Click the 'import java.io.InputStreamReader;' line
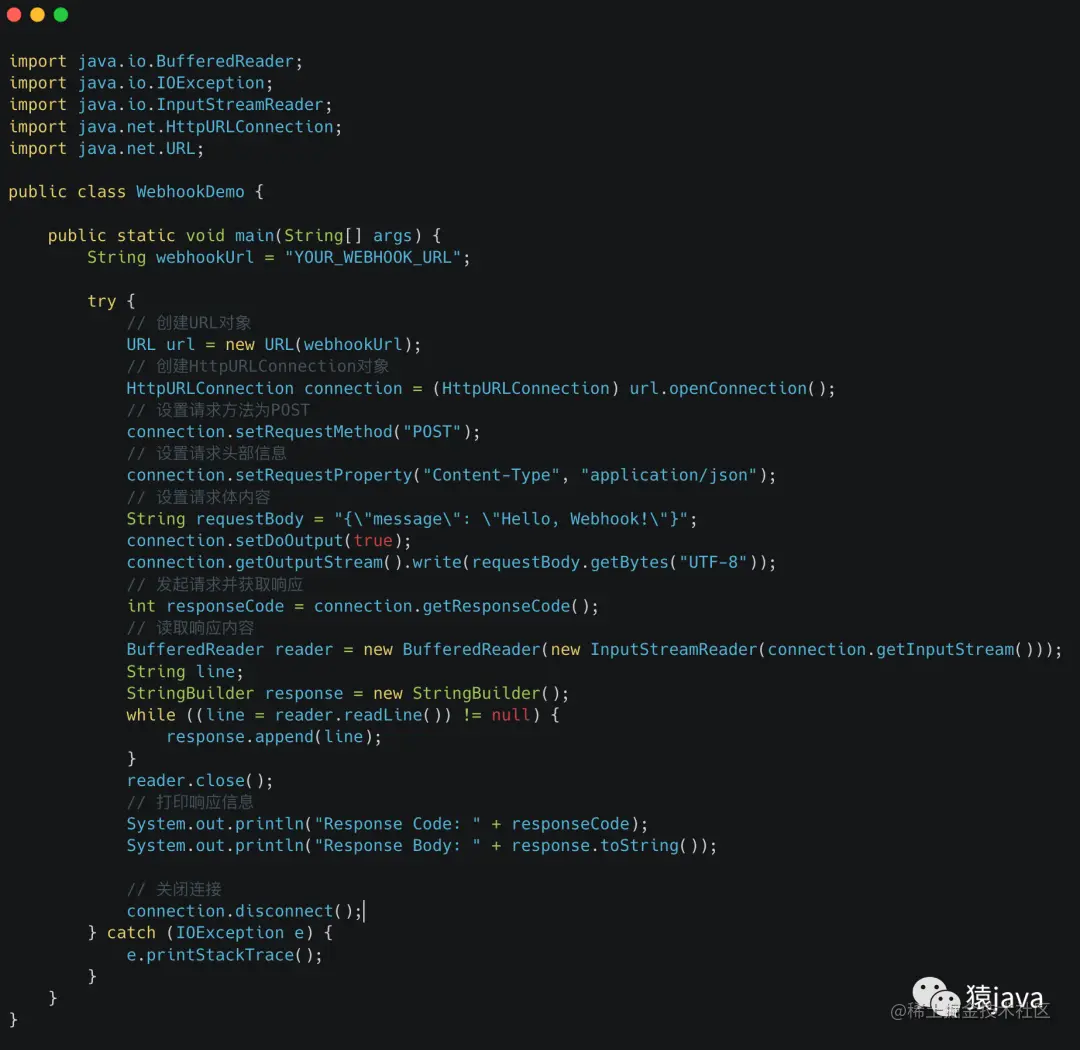 pyautogui.click(x=170, y=105)
